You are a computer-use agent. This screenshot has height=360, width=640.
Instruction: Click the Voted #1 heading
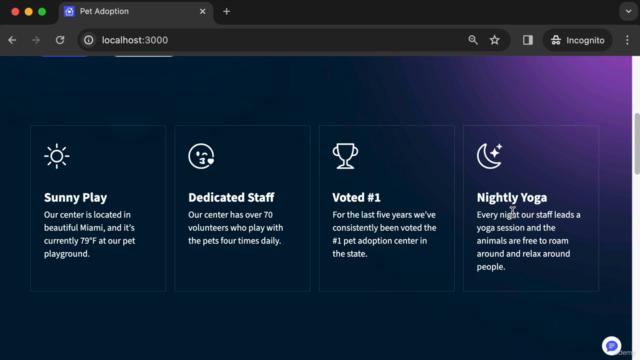point(356,198)
